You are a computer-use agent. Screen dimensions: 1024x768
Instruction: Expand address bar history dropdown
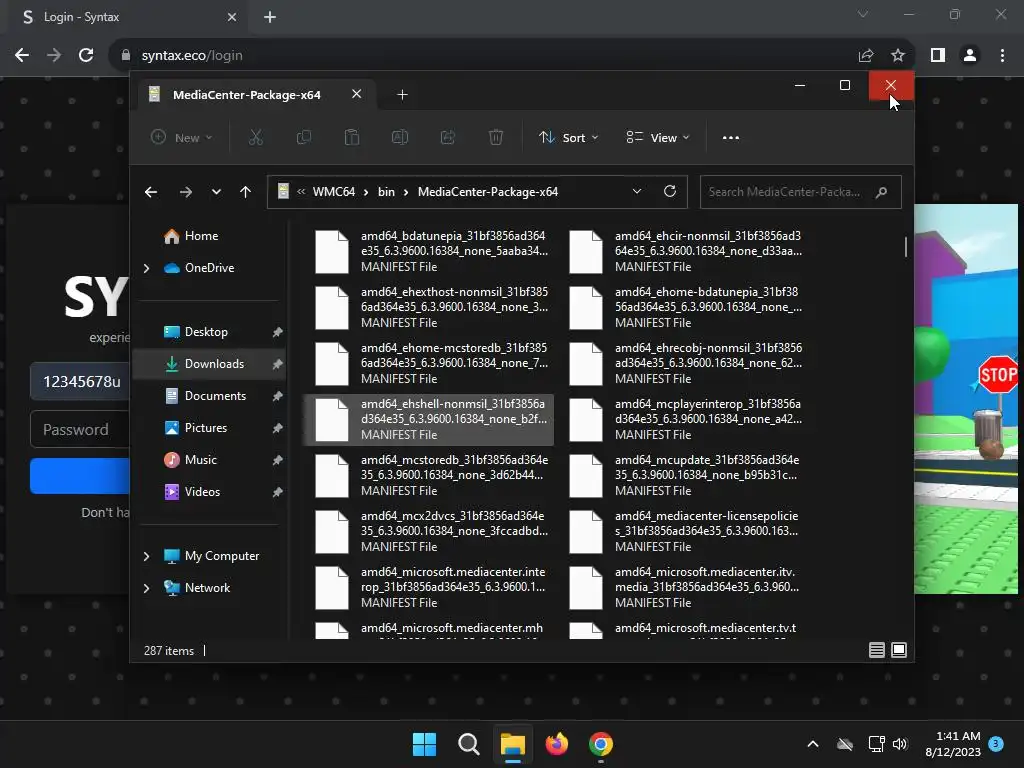coord(637,191)
